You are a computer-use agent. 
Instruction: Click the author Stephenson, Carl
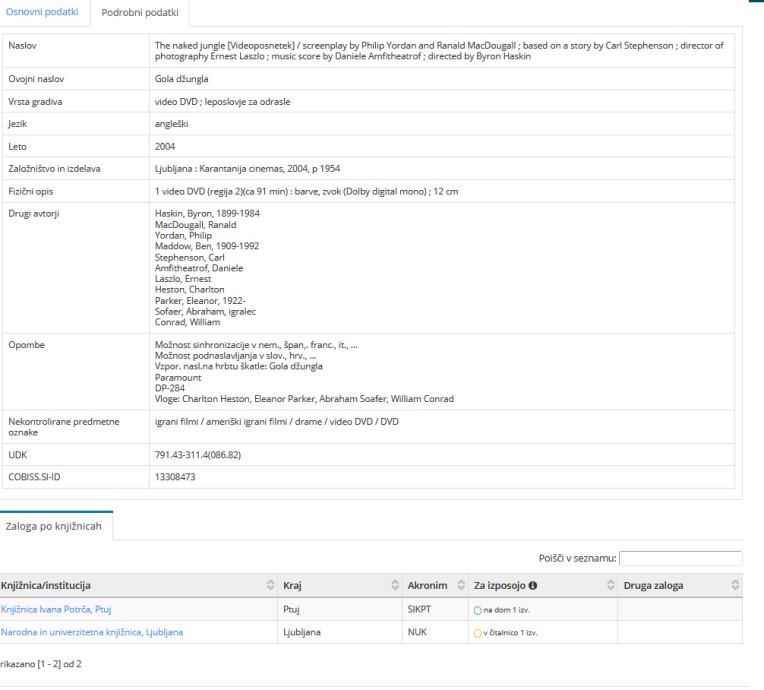(x=190, y=257)
